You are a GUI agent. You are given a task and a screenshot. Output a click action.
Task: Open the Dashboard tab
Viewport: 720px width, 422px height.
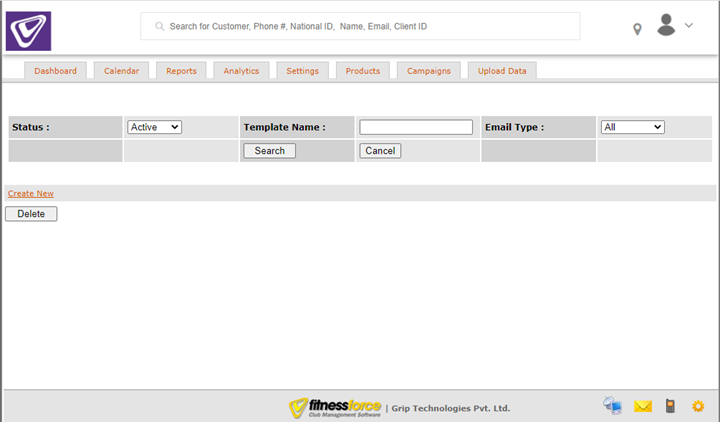[x=56, y=71]
